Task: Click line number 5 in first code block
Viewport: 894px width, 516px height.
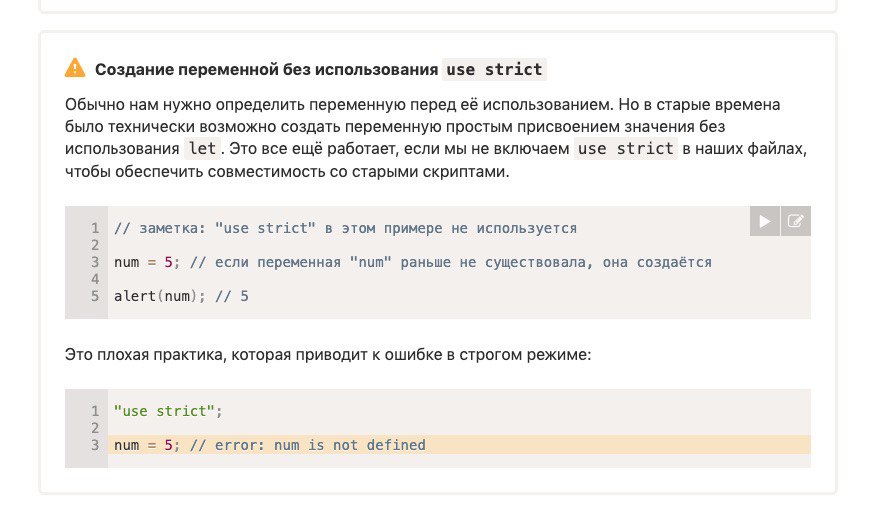Action: pyautogui.click(x=95, y=296)
